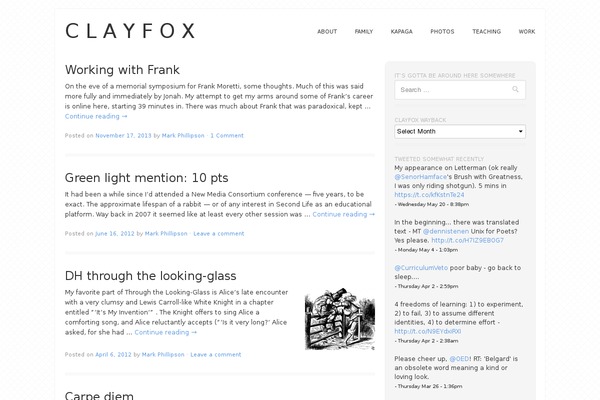Open the White Knight illustration thumbnail
The width and height of the screenshot is (600, 400).
340,319
